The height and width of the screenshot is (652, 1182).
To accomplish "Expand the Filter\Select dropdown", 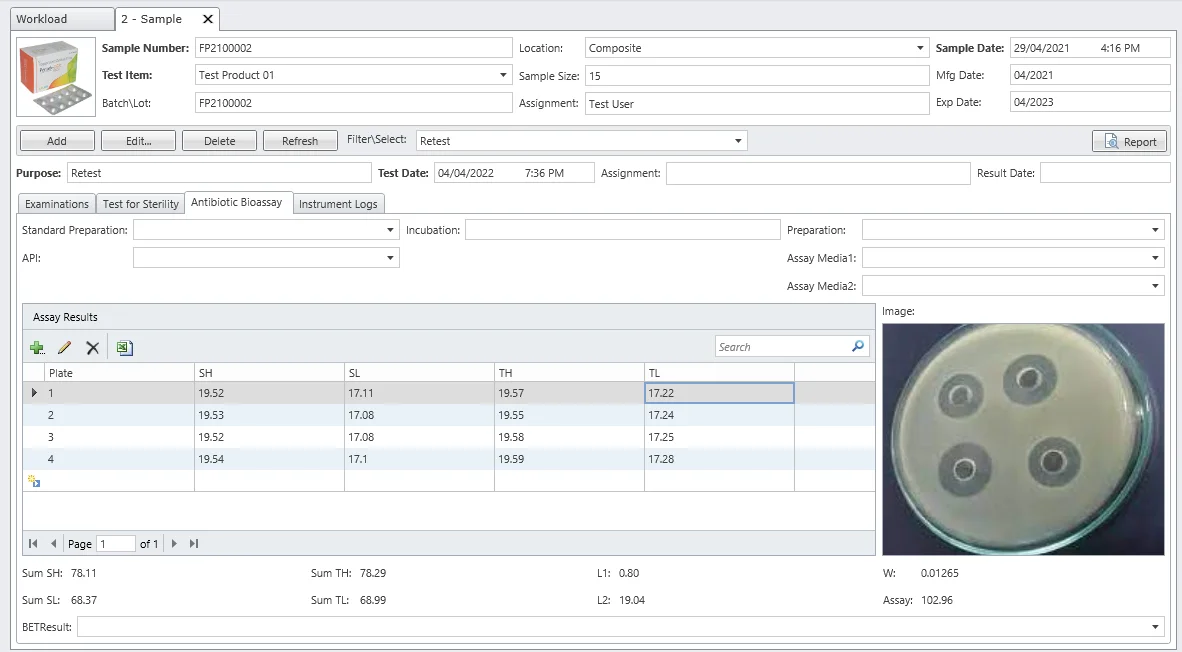I will click(x=738, y=141).
